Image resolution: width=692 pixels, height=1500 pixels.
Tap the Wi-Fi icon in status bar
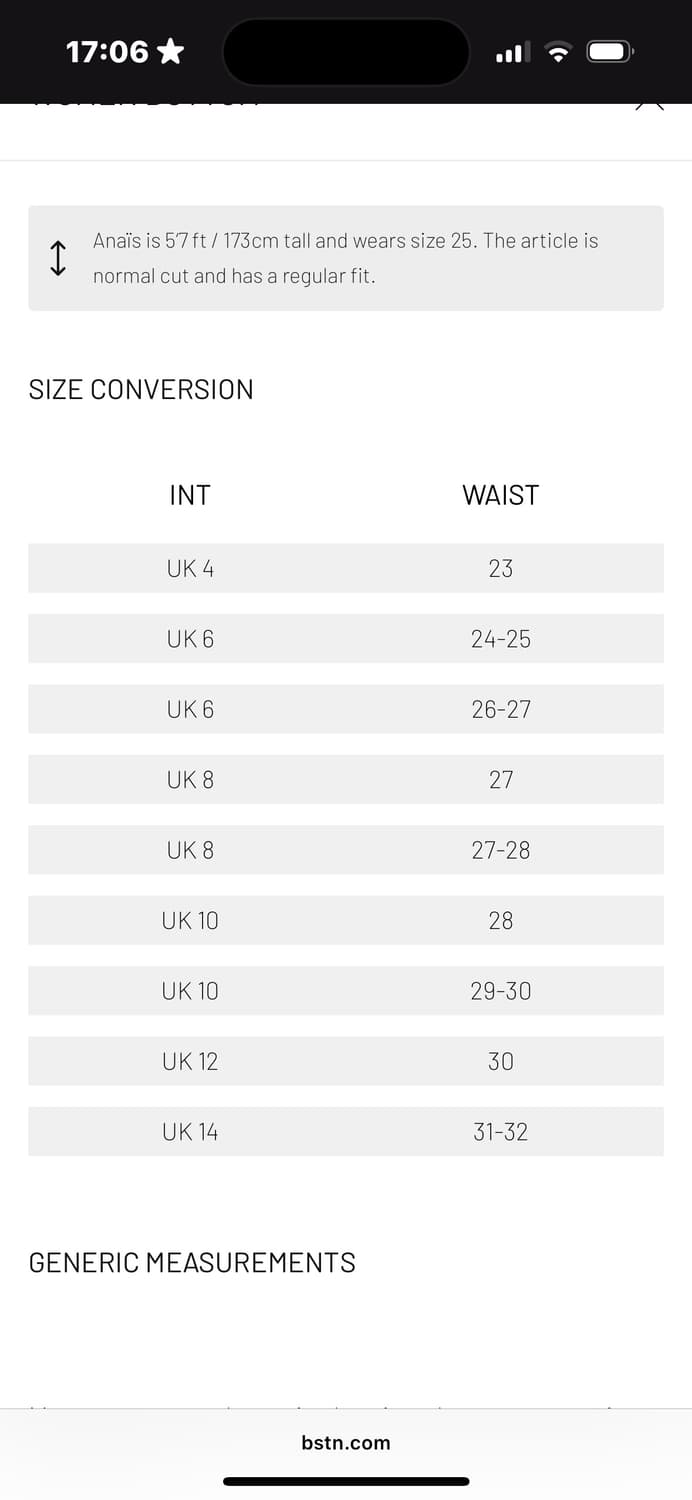559,52
